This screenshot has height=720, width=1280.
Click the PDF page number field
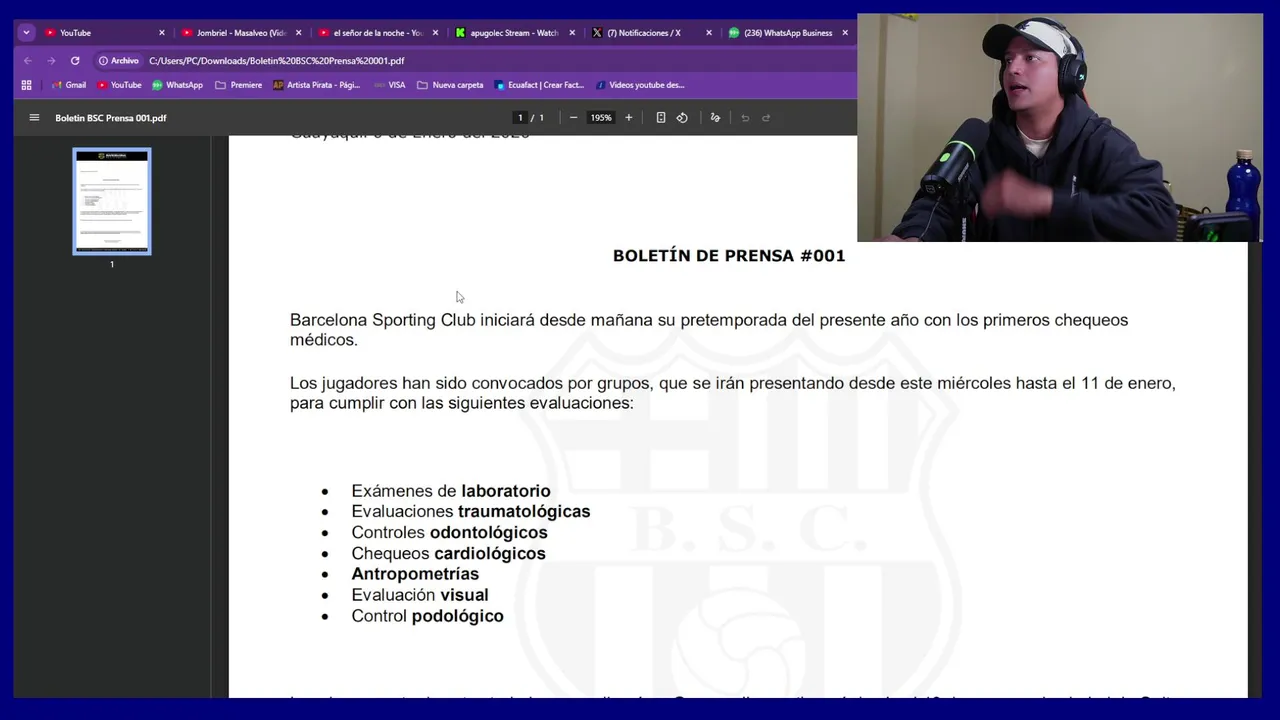pyautogui.click(x=520, y=118)
